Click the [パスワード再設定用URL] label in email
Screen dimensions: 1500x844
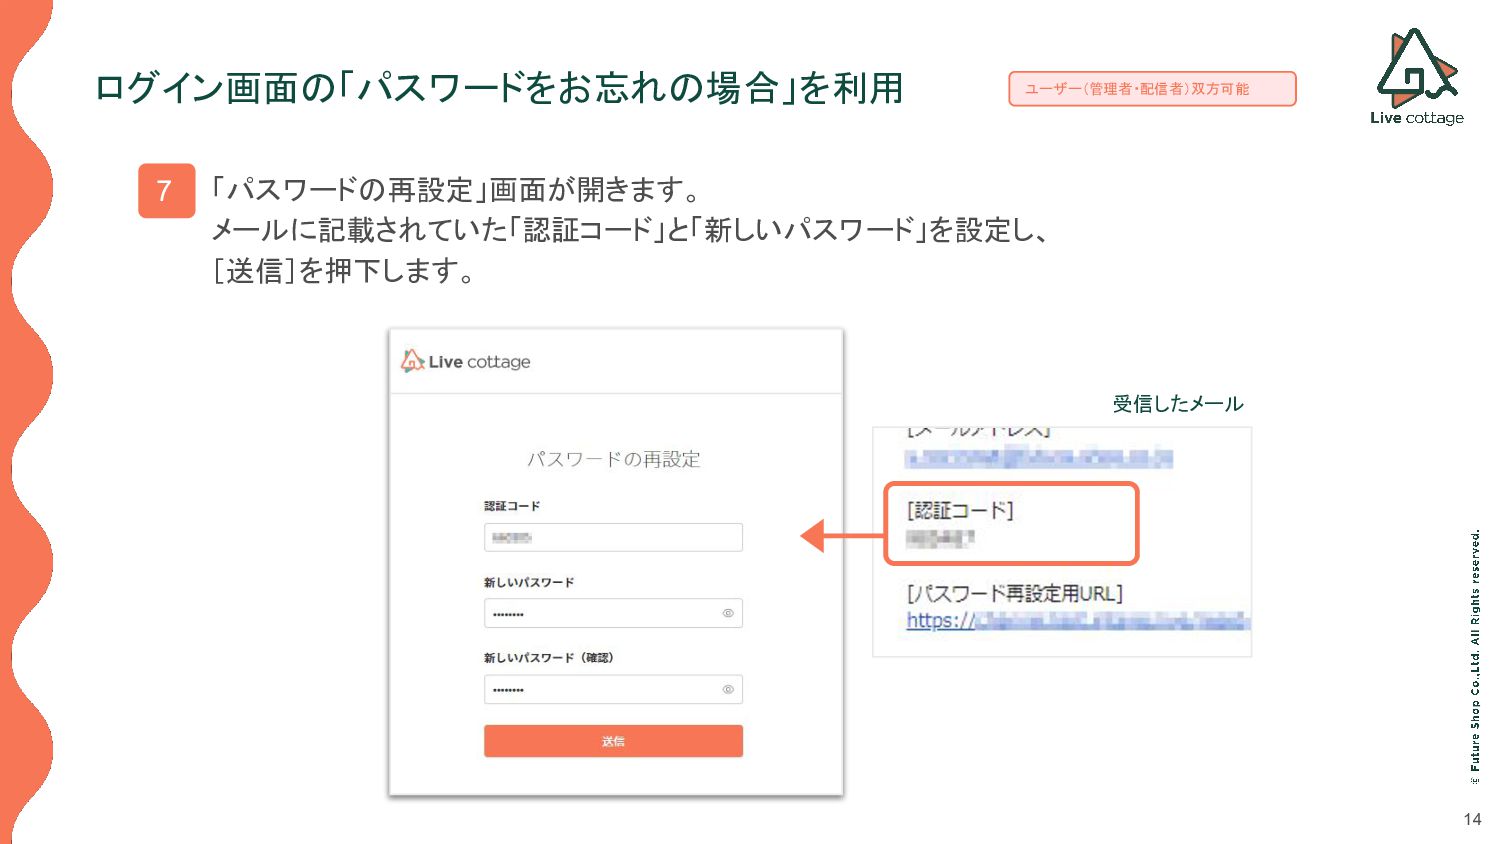1014,593
